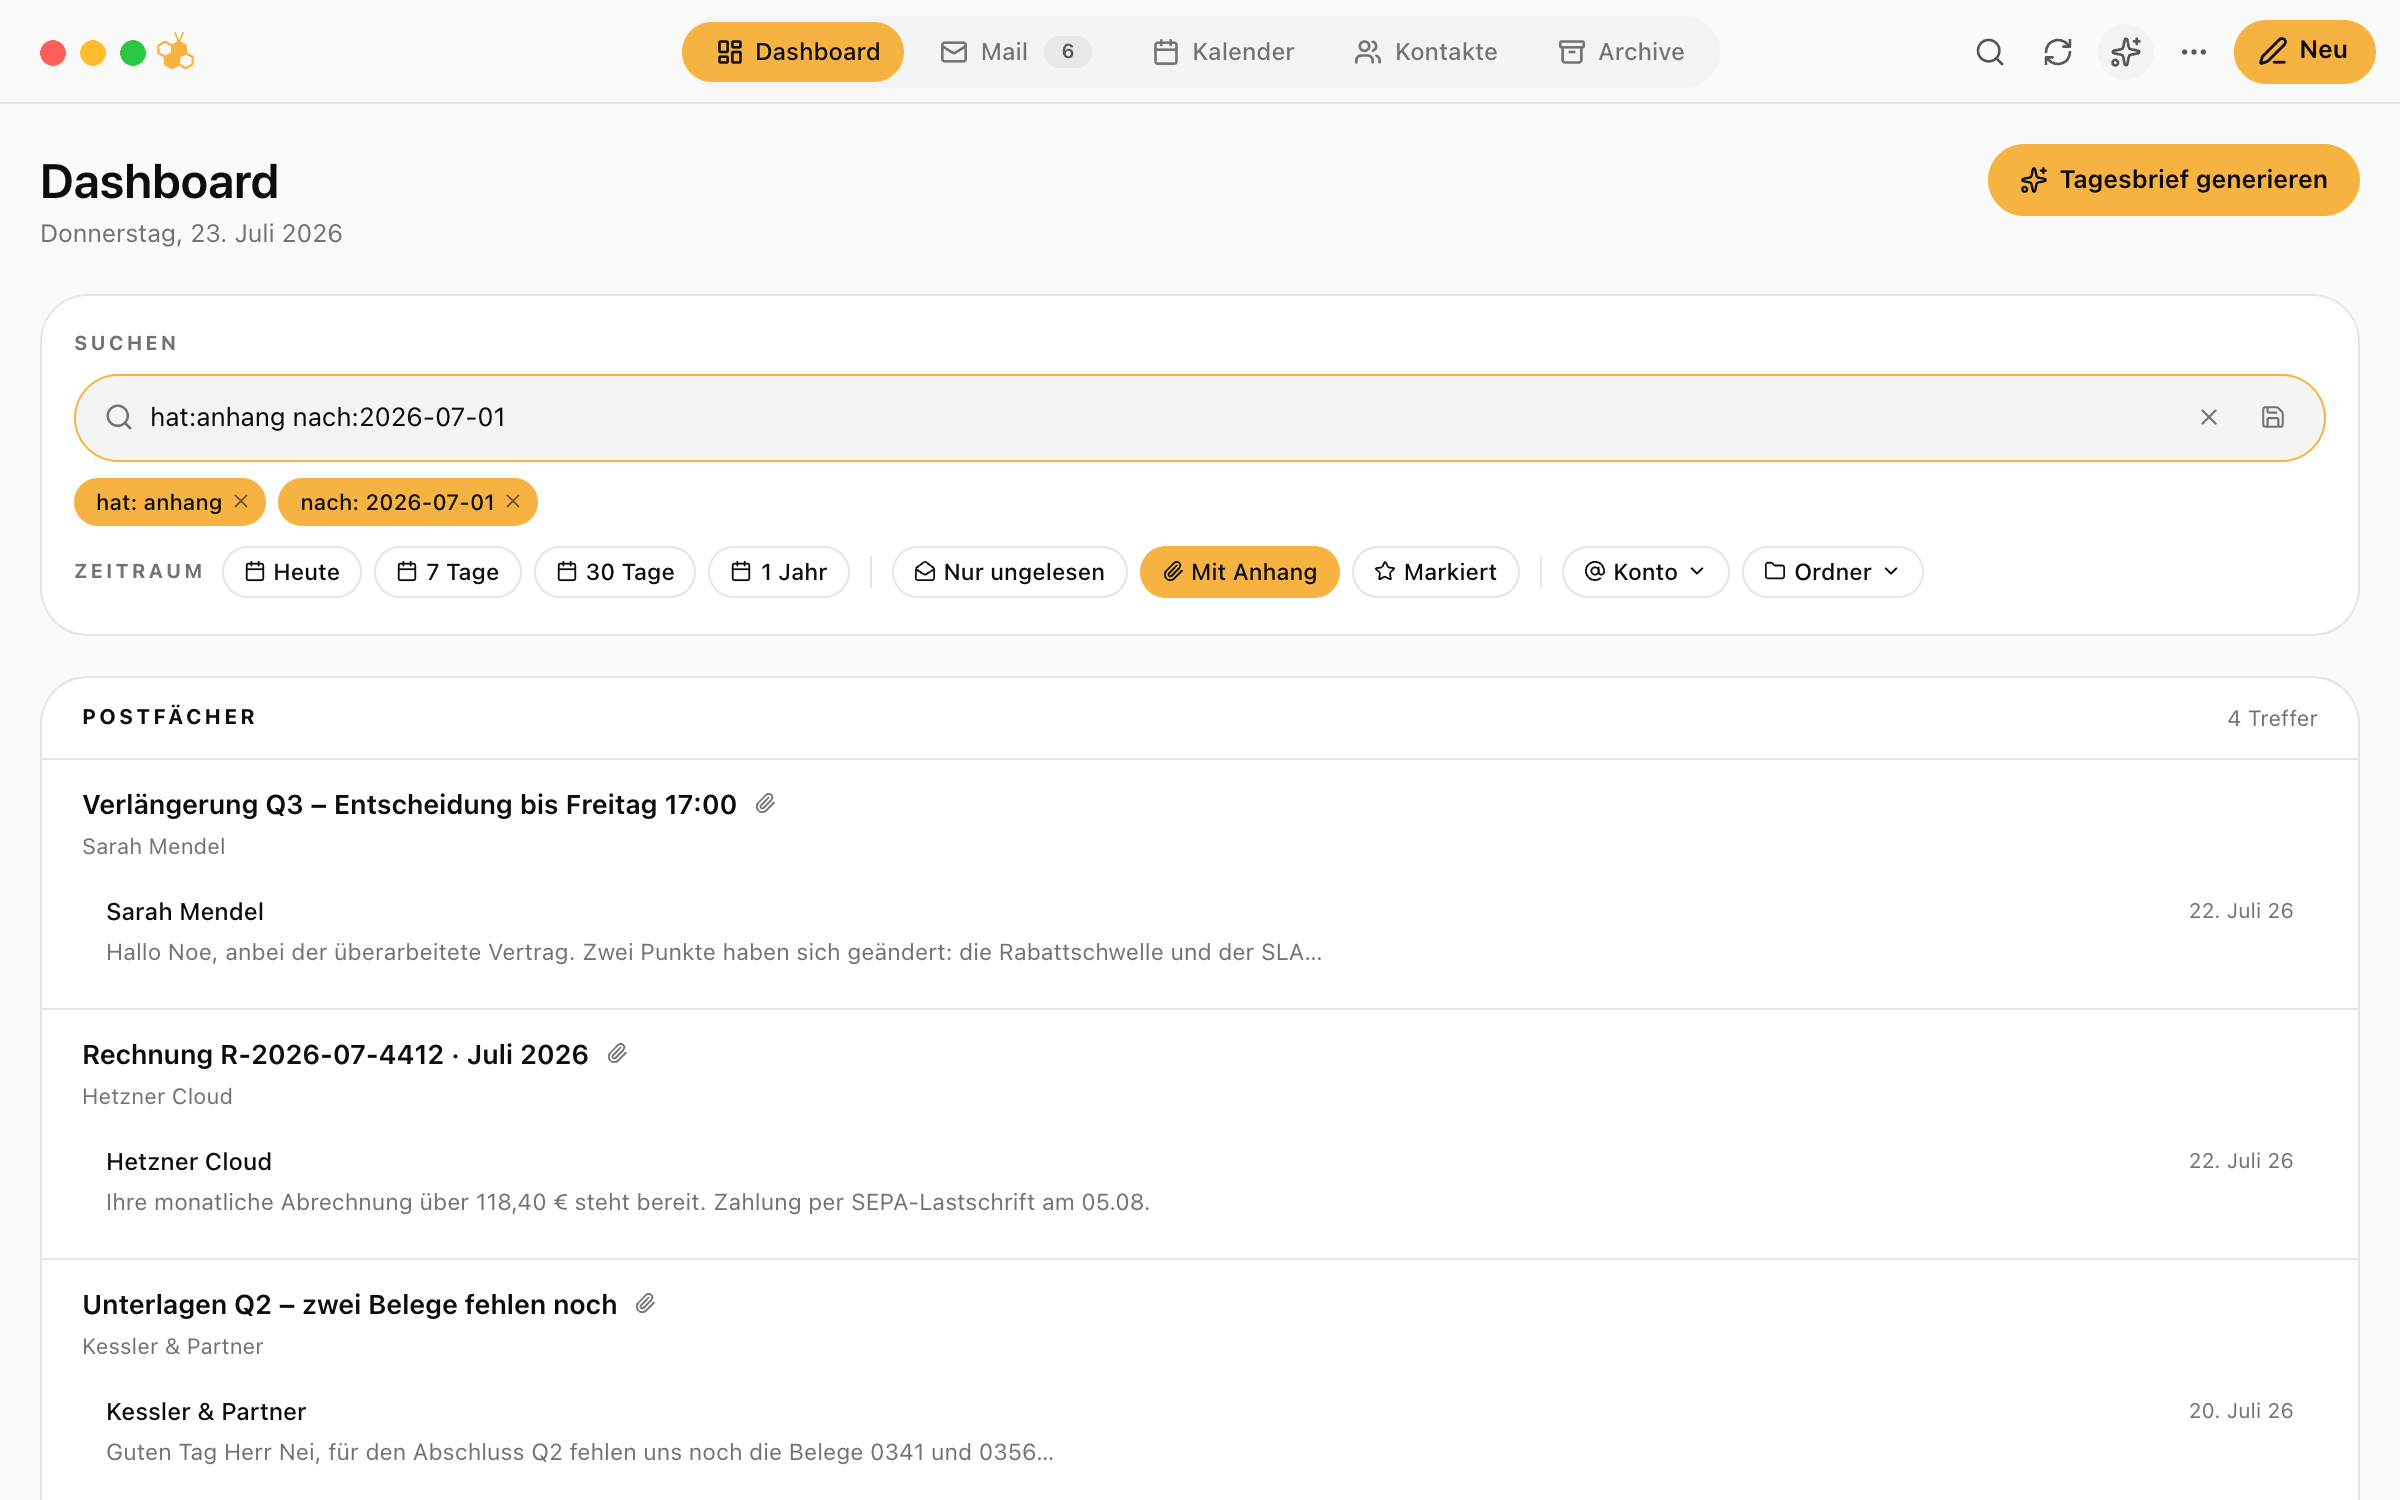
Task: Click the unread mail count badge 6
Action: (1068, 52)
